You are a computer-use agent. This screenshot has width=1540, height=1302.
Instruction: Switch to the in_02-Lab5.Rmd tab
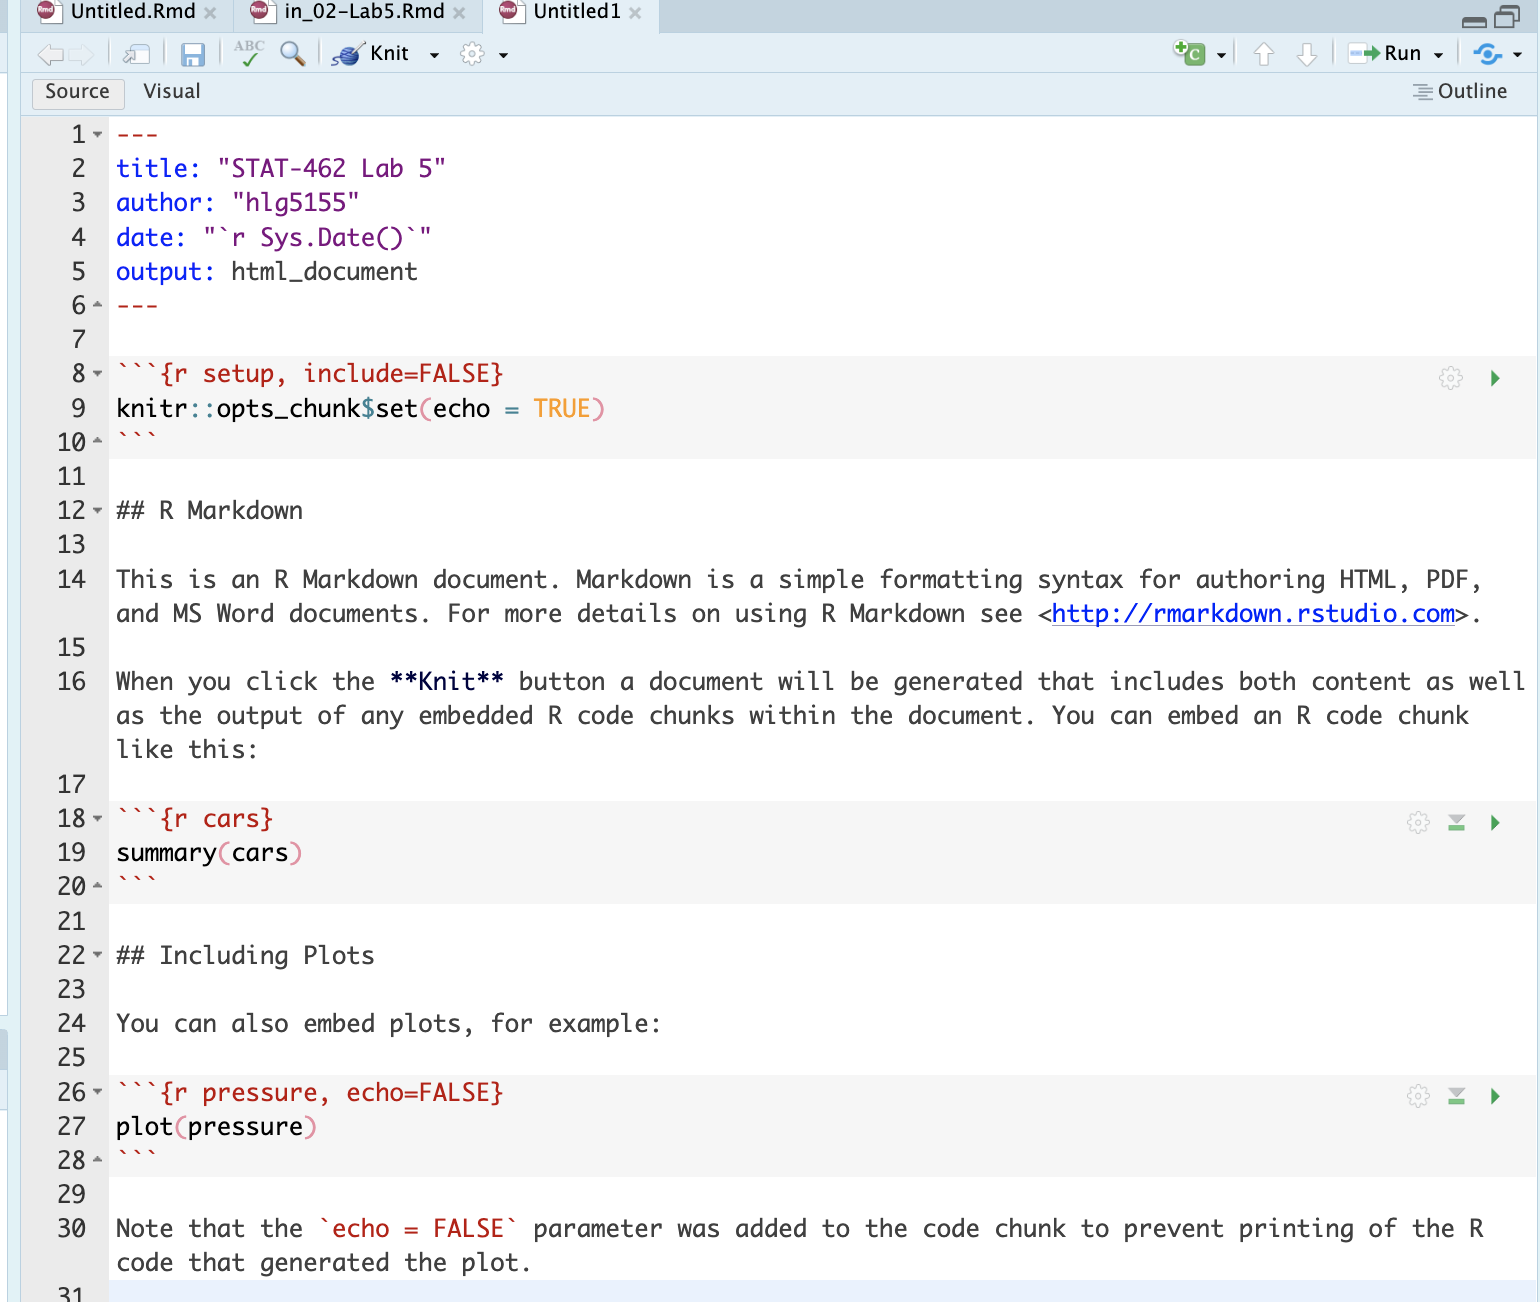pos(364,12)
